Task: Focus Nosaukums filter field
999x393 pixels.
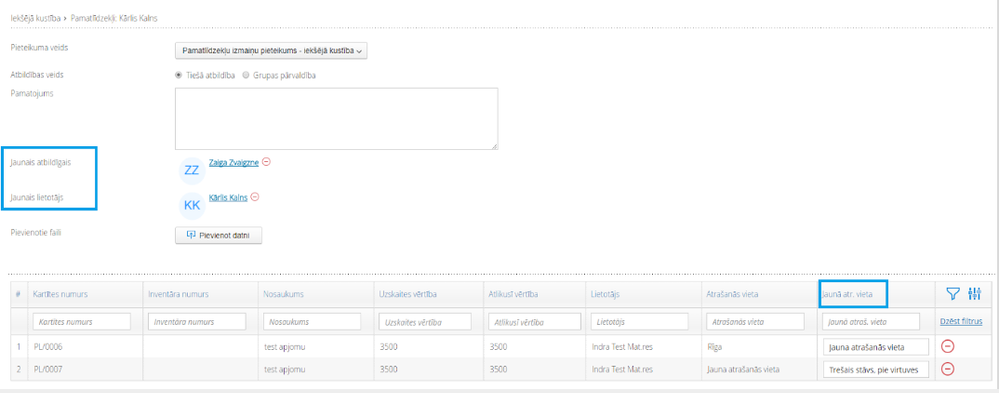Action: point(312,322)
